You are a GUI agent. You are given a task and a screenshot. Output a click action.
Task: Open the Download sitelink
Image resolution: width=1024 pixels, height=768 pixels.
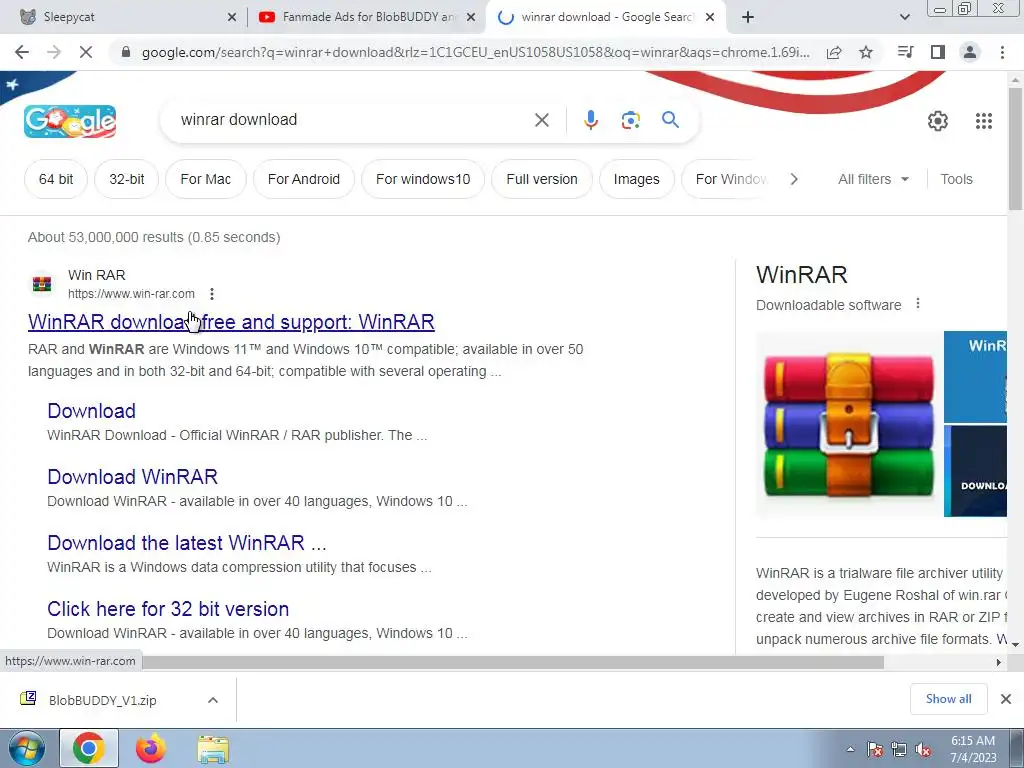pyautogui.click(x=91, y=411)
